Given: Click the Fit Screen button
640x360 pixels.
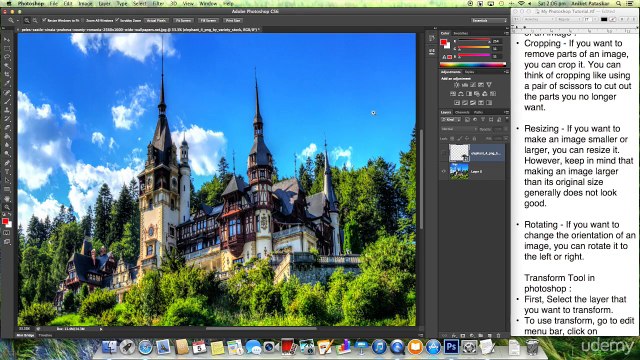Looking at the screenshot, I should tap(183, 20).
